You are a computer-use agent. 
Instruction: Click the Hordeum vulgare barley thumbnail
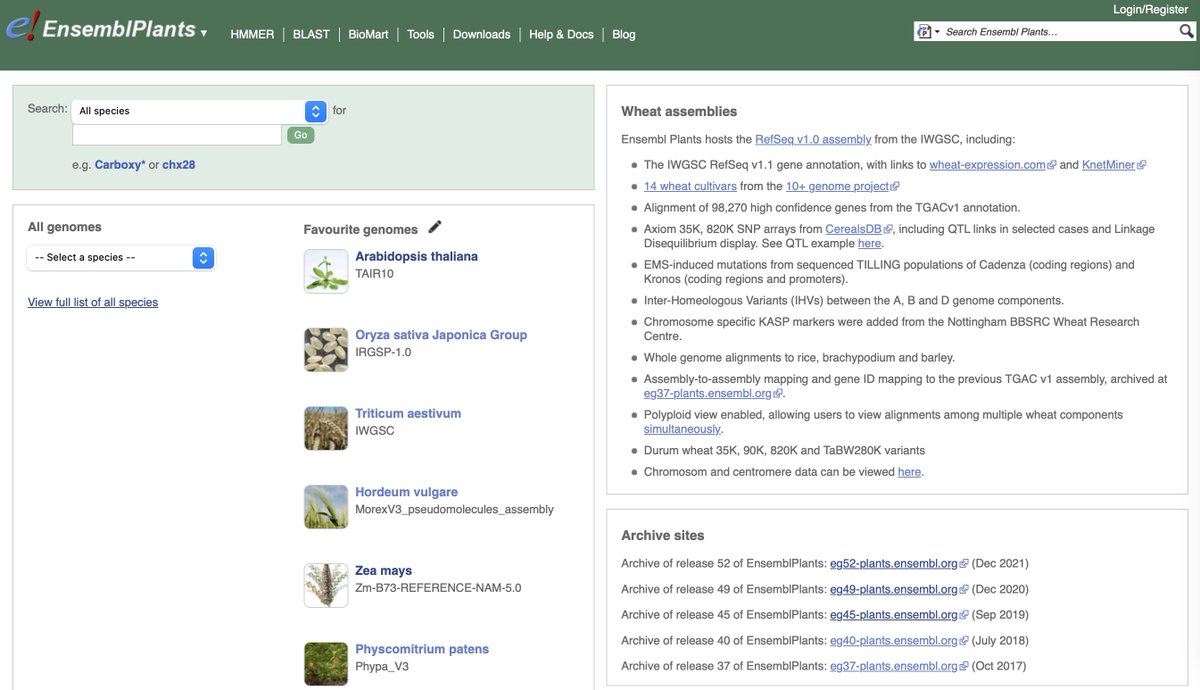point(326,507)
